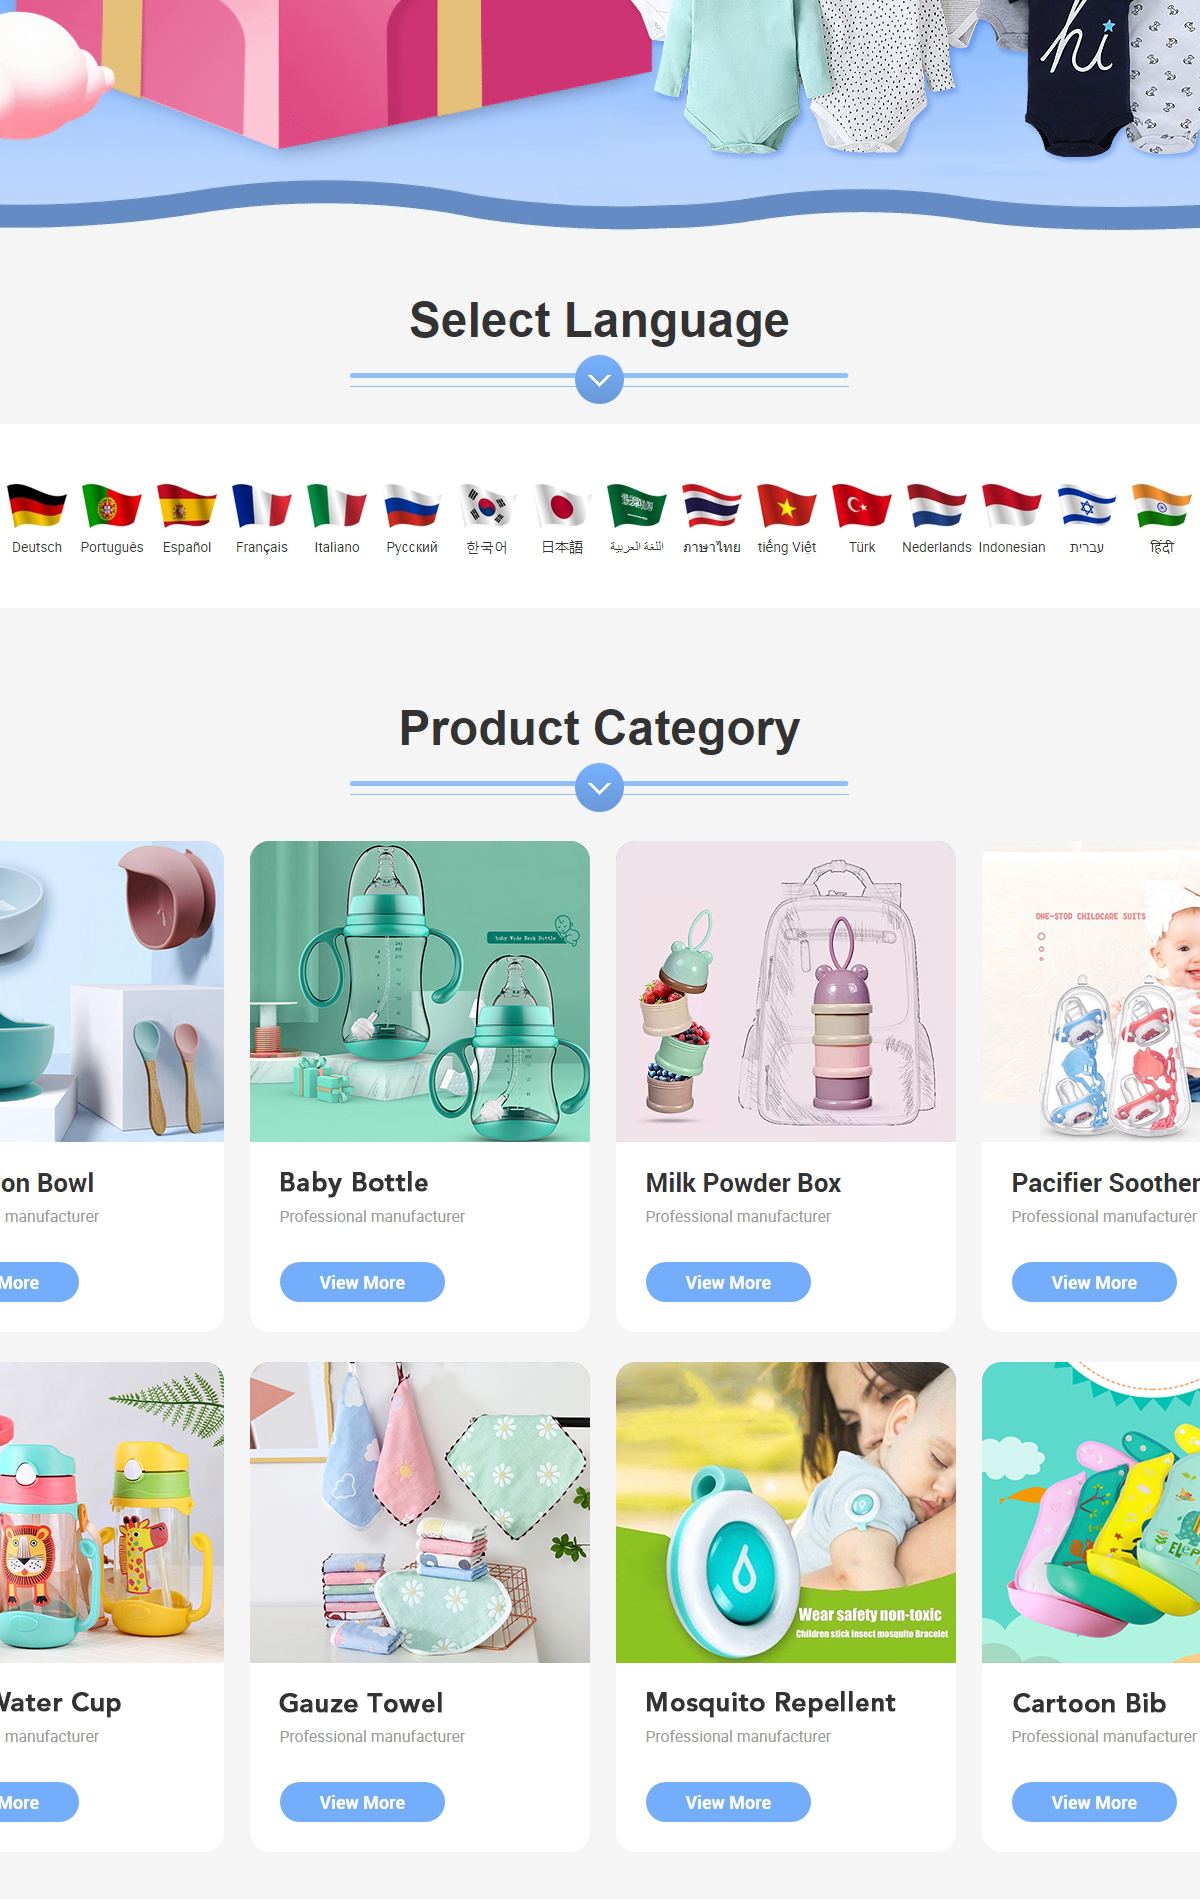1200x1899 pixels.
Task: Click View More under Milk Powder Box
Action: [728, 1282]
